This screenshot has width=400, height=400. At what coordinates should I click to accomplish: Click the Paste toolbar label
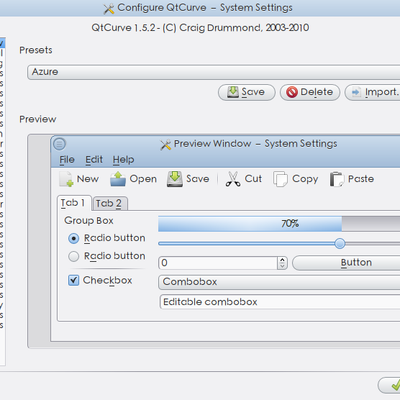361,179
